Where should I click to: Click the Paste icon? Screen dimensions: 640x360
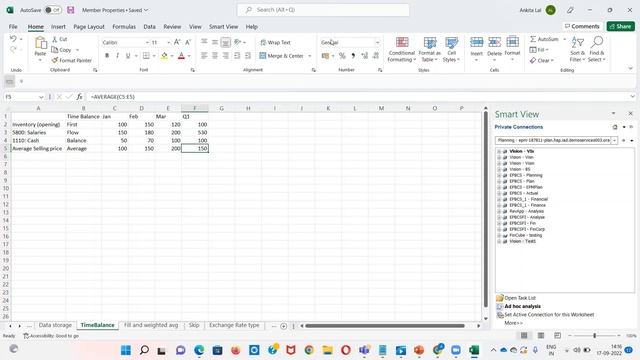tap(40, 43)
